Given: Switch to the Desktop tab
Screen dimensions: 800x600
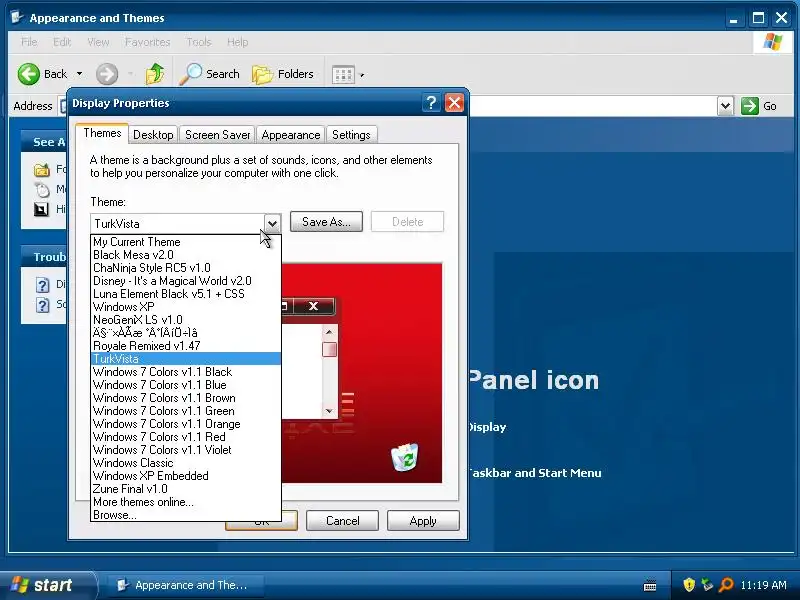Looking at the screenshot, I should tap(153, 135).
